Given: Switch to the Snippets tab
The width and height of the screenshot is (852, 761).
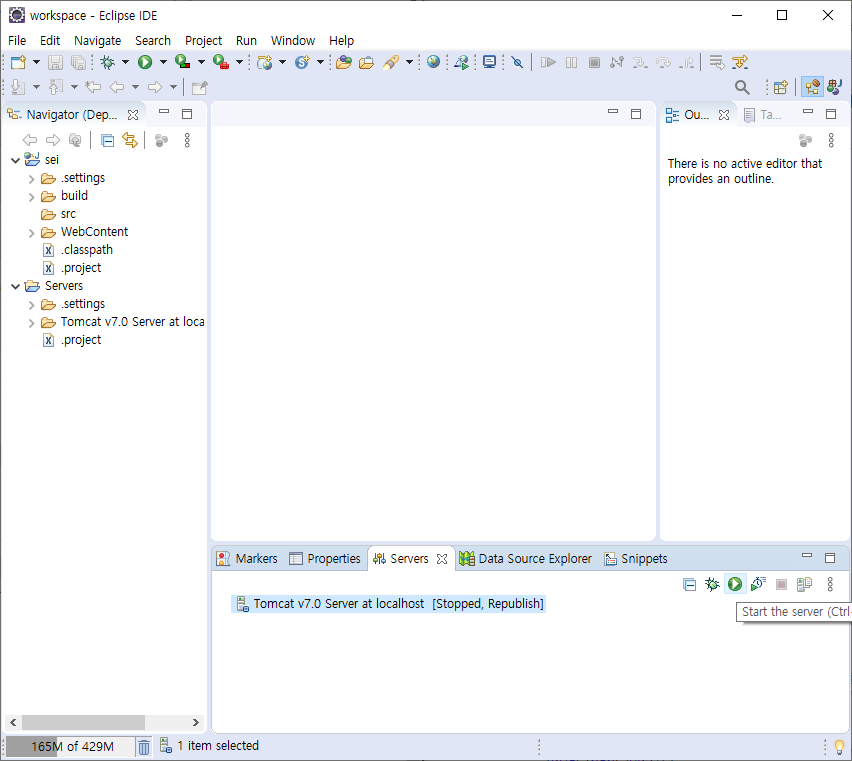Looking at the screenshot, I should pos(635,558).
